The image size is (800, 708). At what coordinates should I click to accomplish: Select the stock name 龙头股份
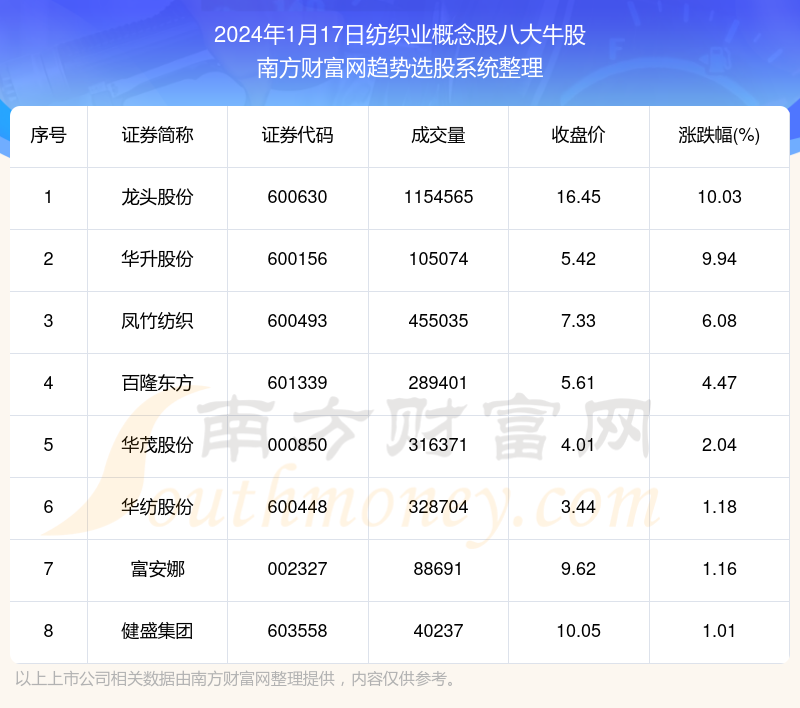[x=157, y=197]
